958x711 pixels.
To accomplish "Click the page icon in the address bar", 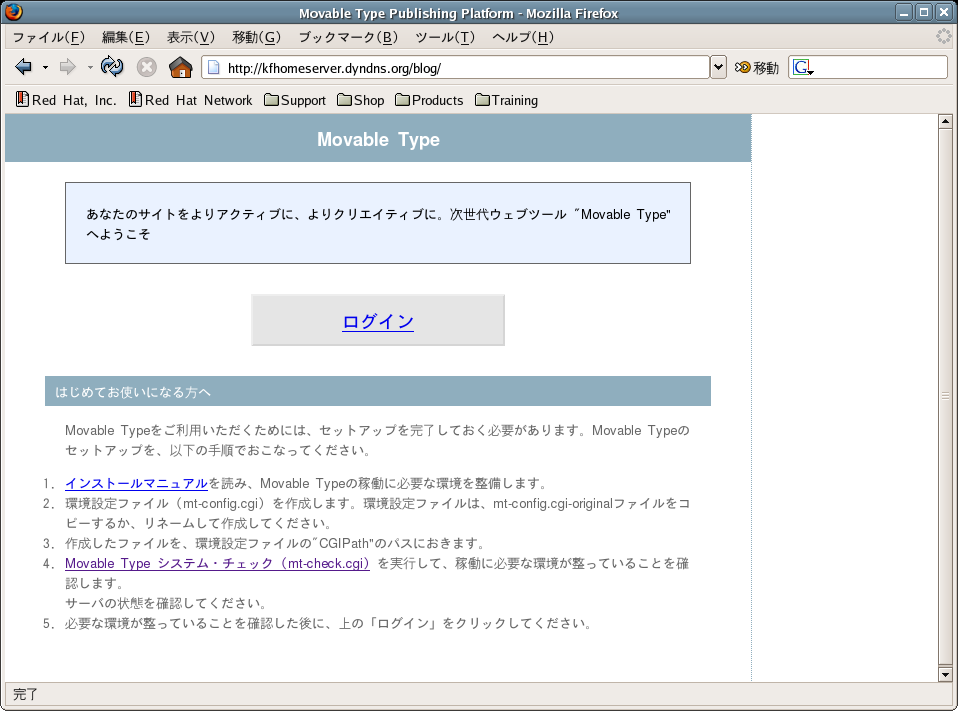I will (213, 67).
